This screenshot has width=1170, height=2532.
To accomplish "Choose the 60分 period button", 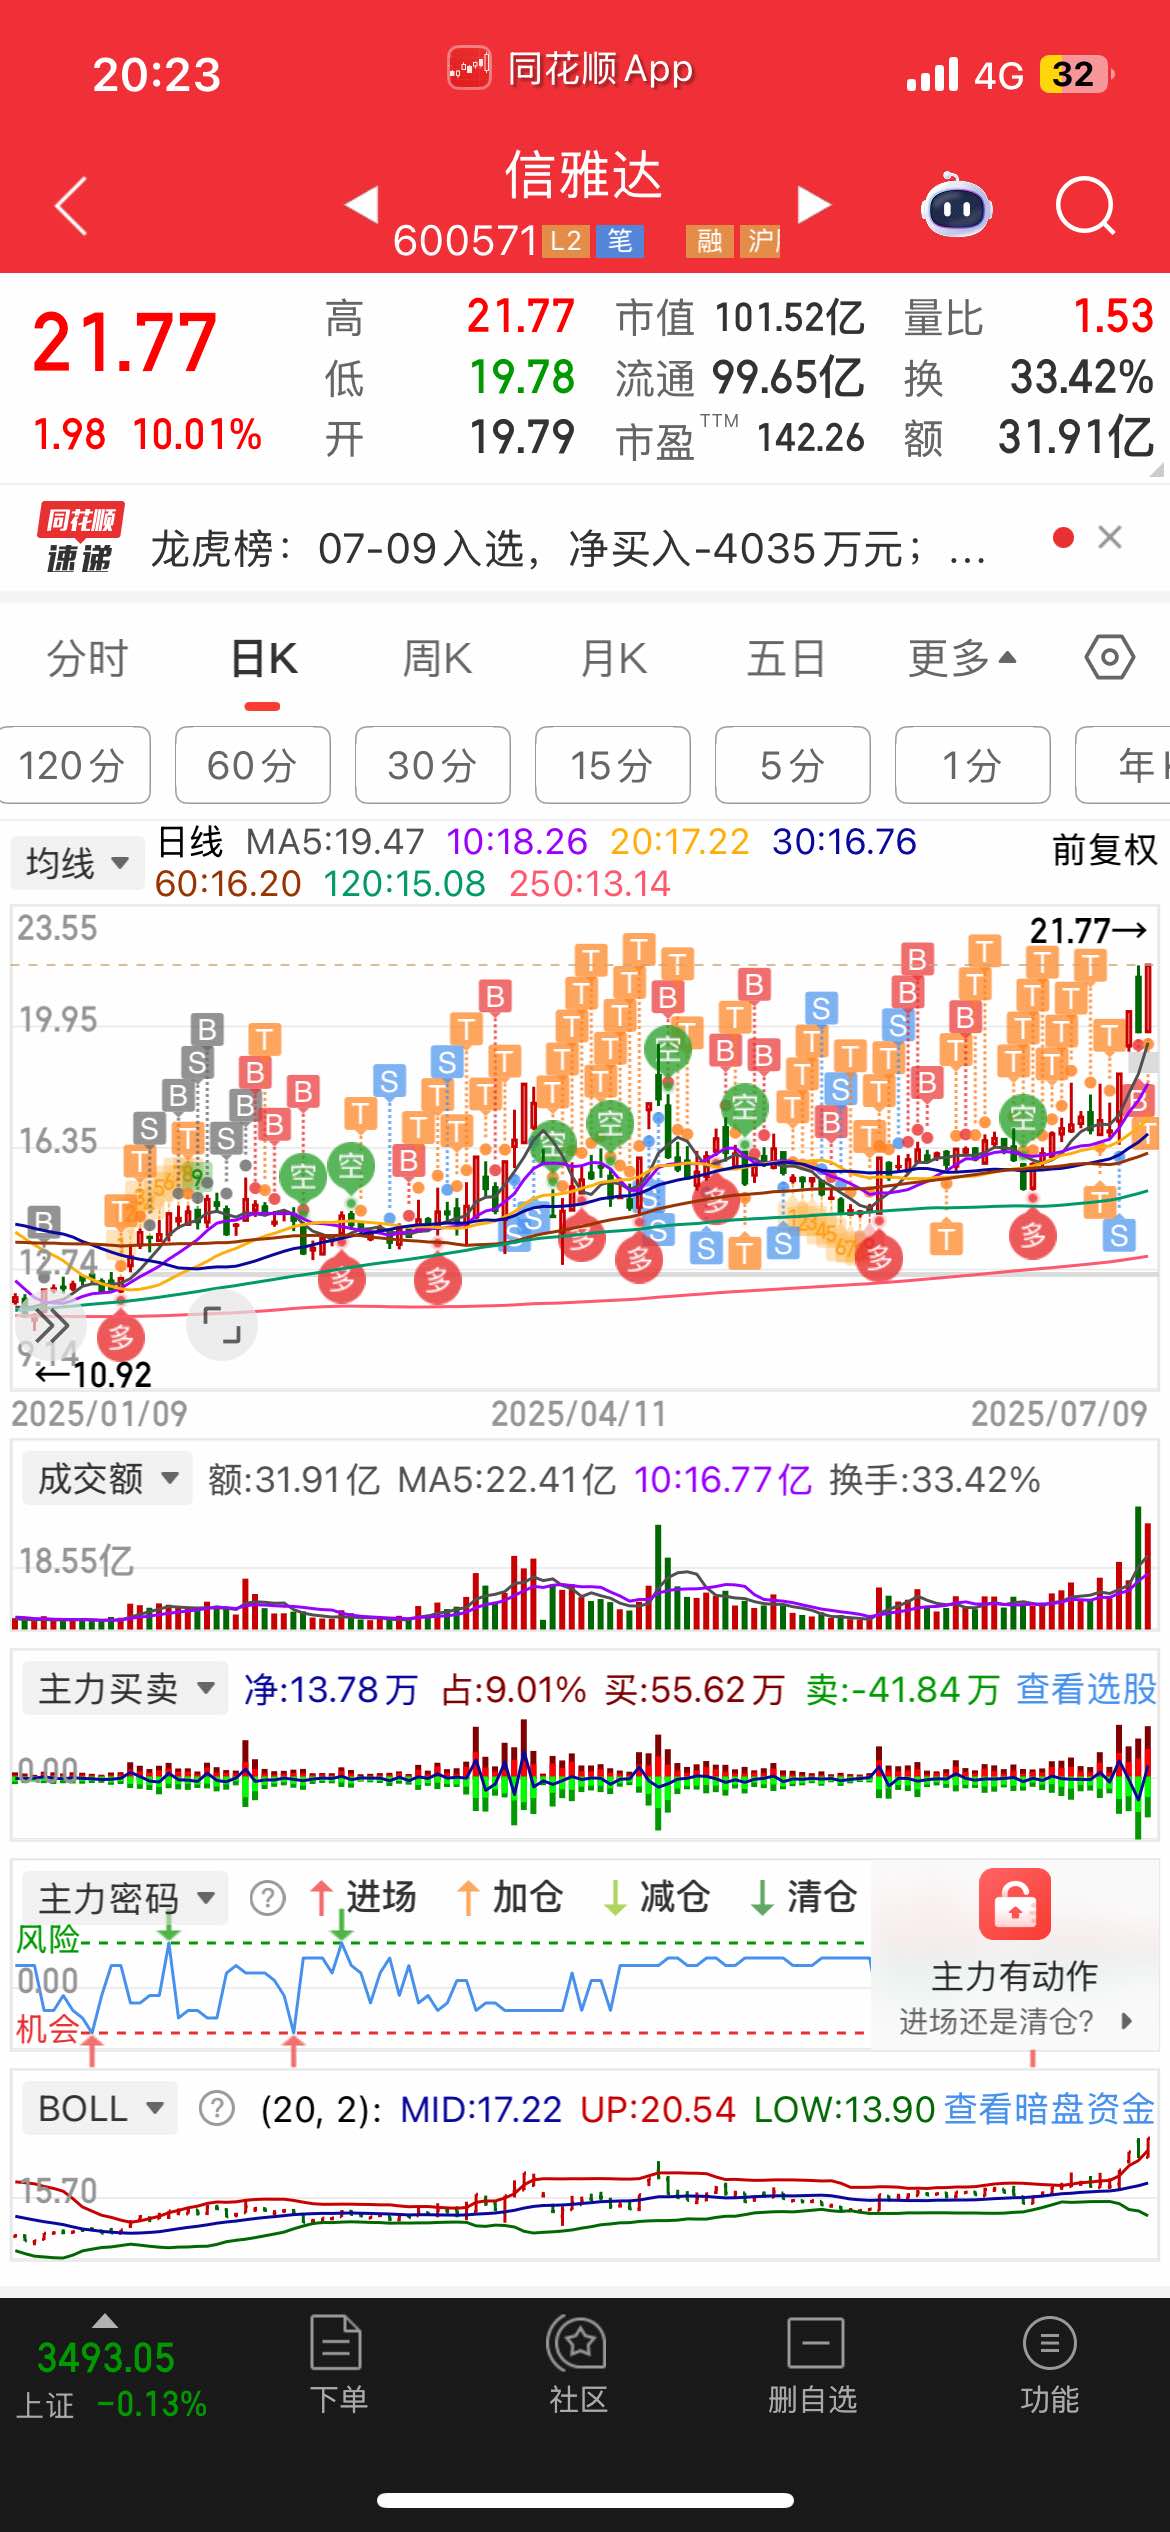I will click(253, 765).
